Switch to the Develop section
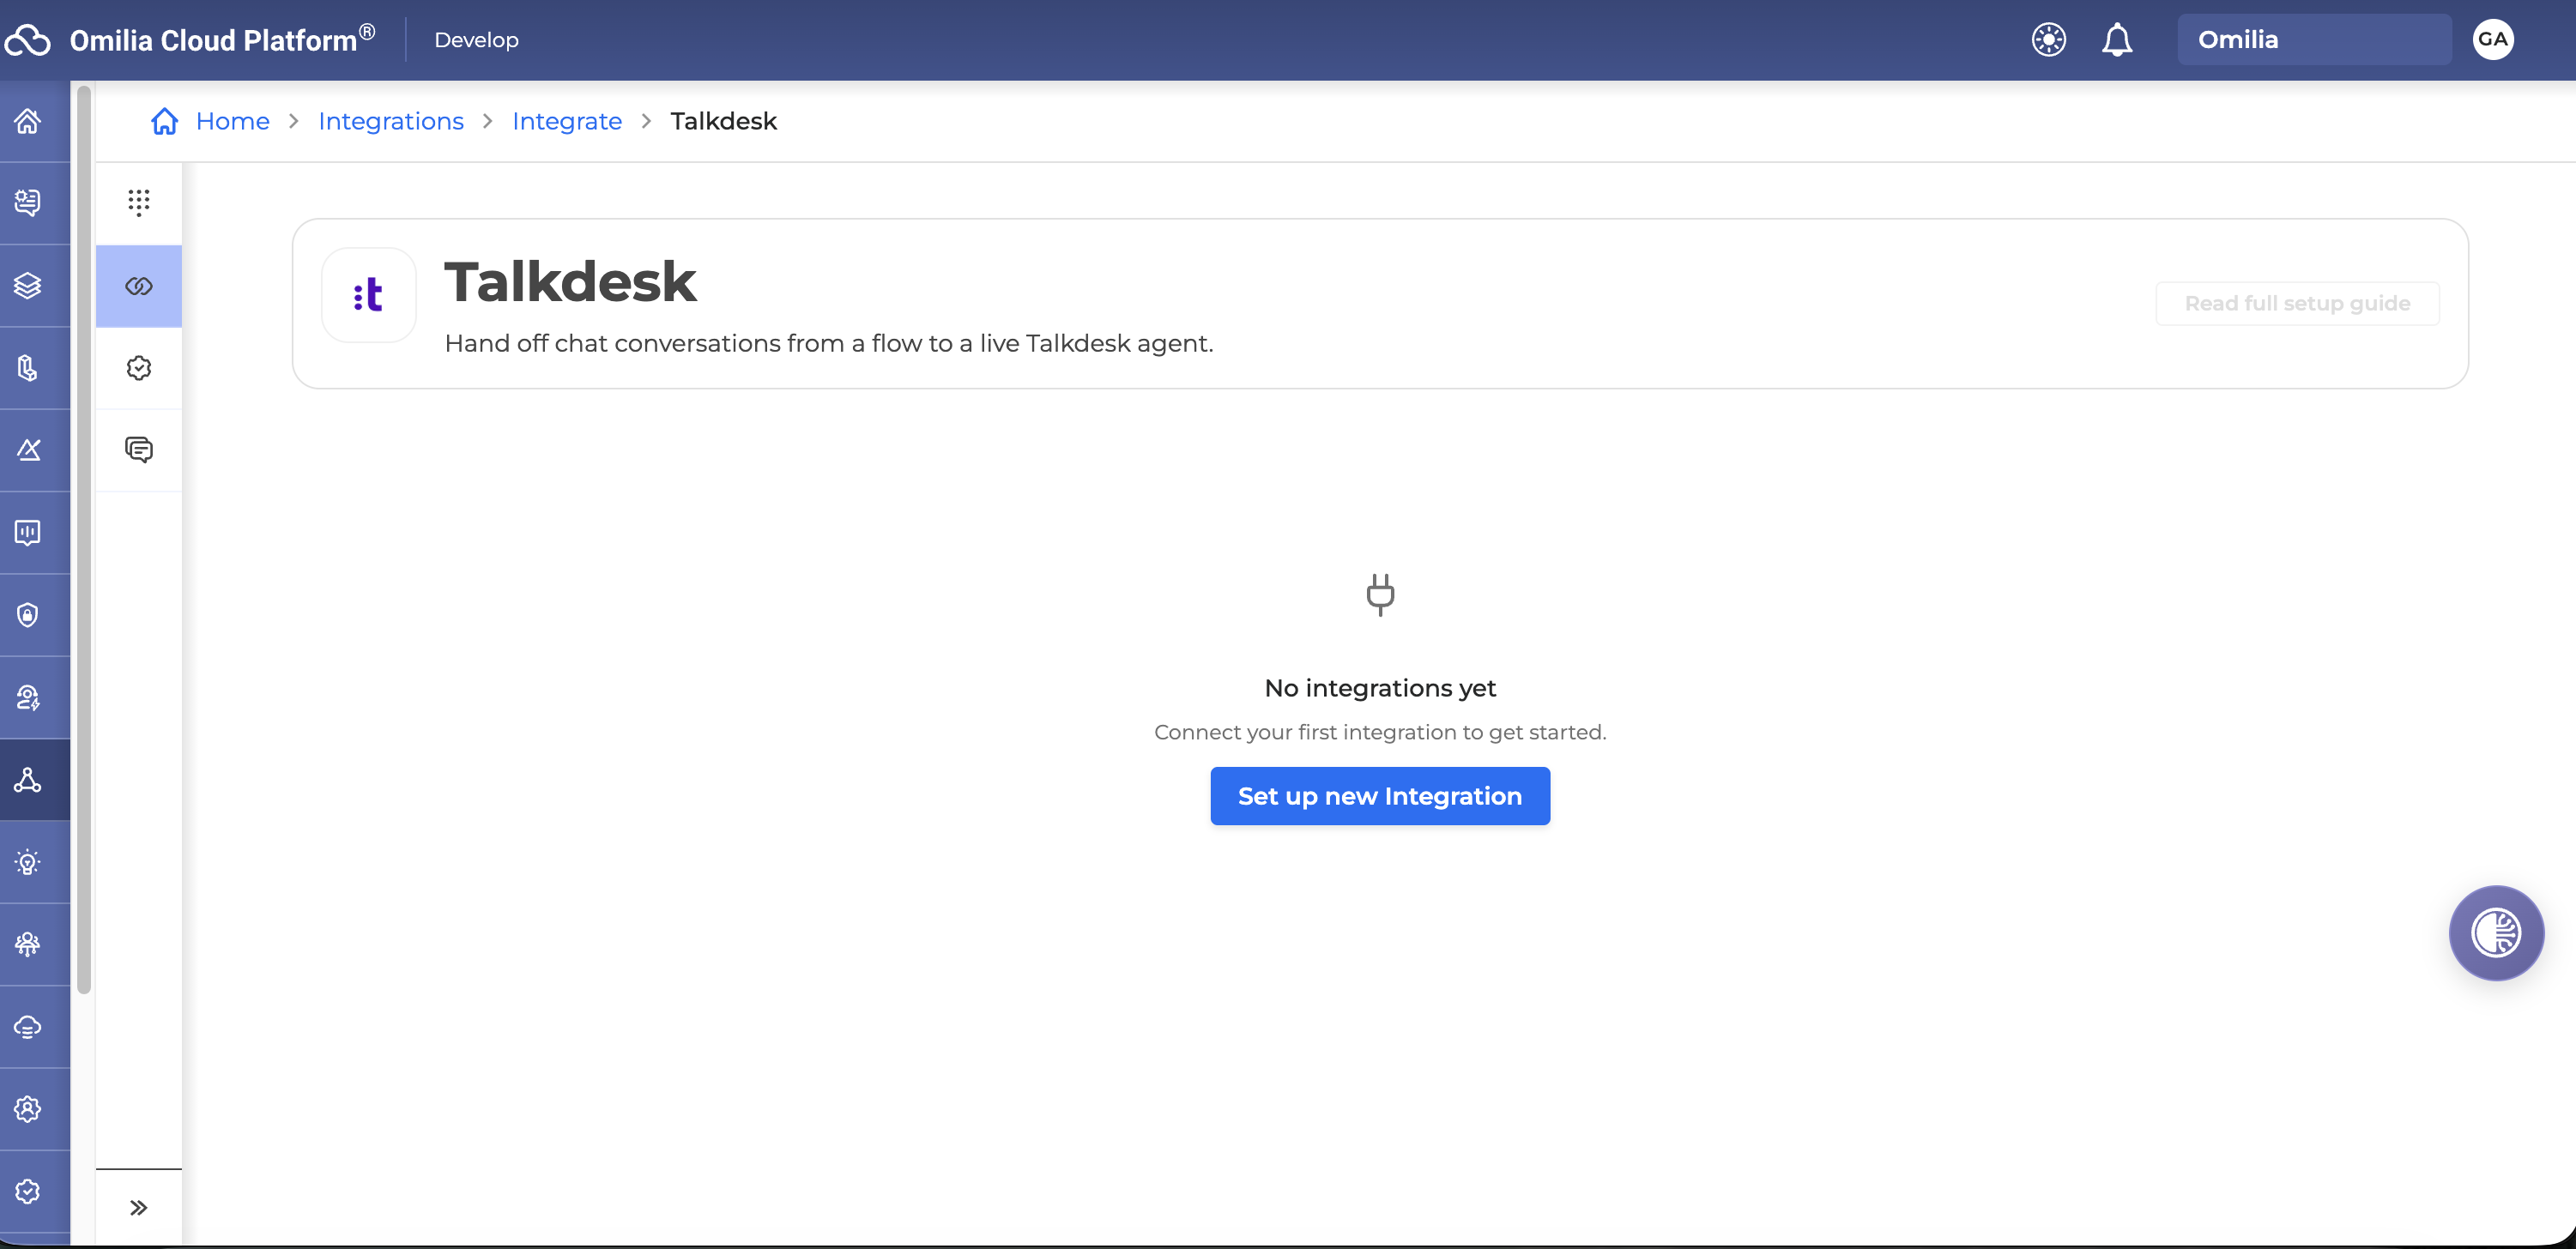Image resolution: width=2576 pixels, height=1249 pixels. [476, 40]
